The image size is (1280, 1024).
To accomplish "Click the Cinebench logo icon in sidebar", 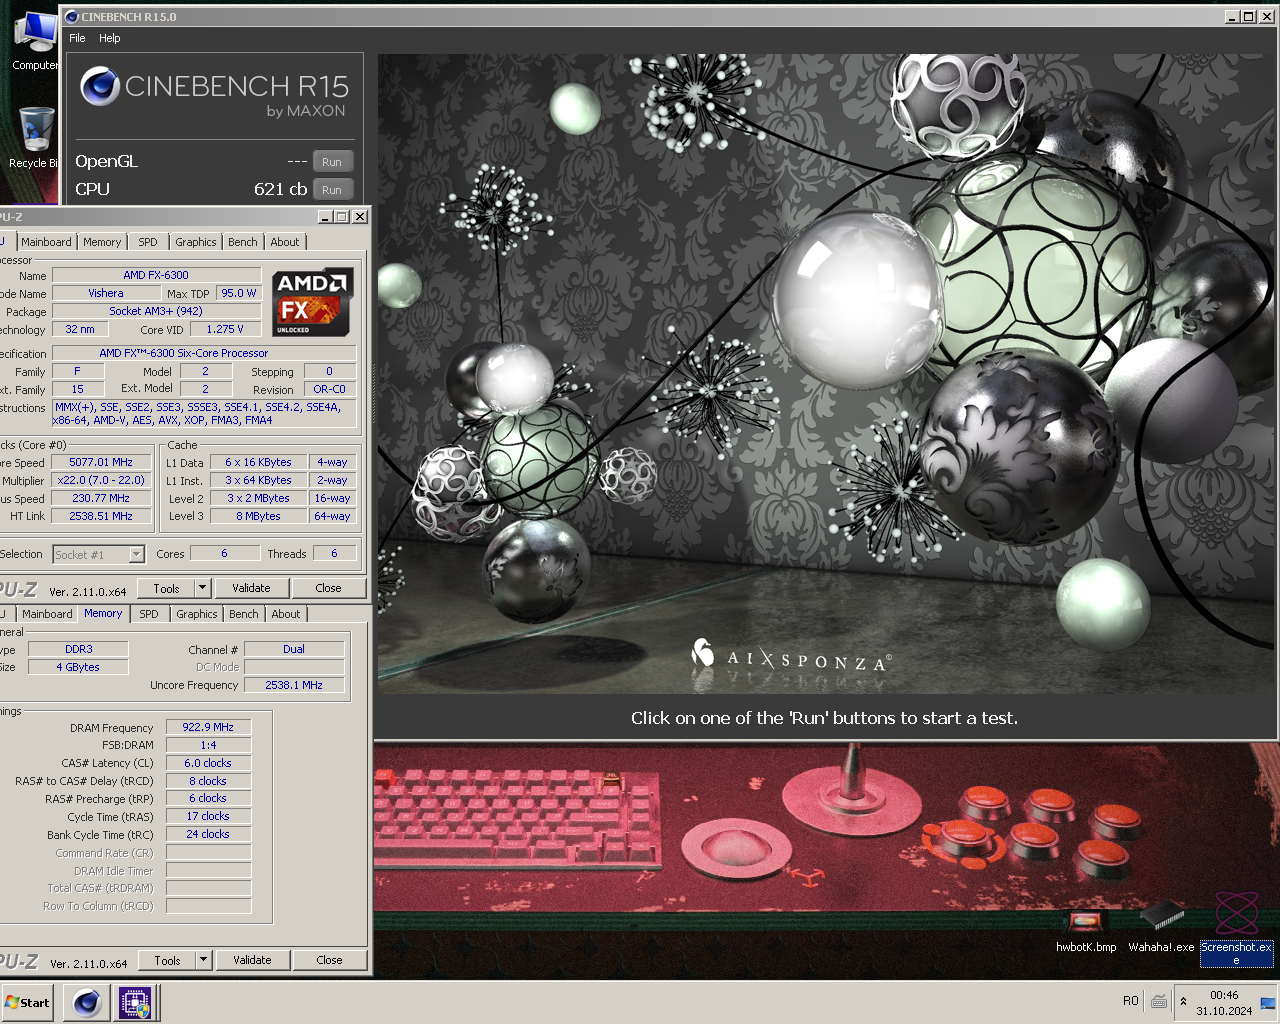I will point(100,86).
